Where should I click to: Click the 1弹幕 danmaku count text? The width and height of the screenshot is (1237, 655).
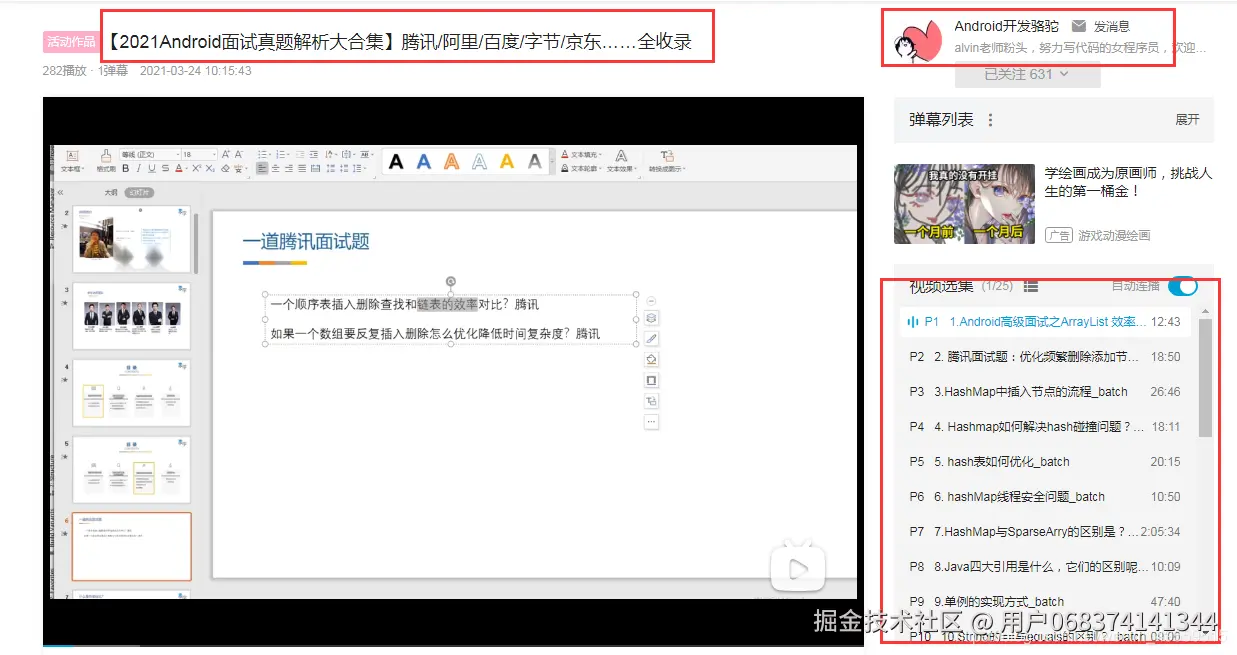(x=113, y=71)
